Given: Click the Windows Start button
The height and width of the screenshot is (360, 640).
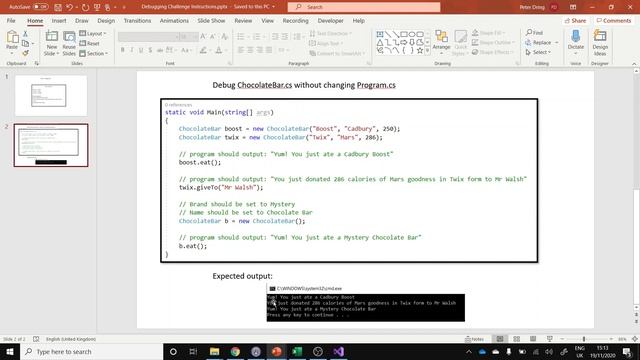Looking at the screenshot, I should [10, 351].
